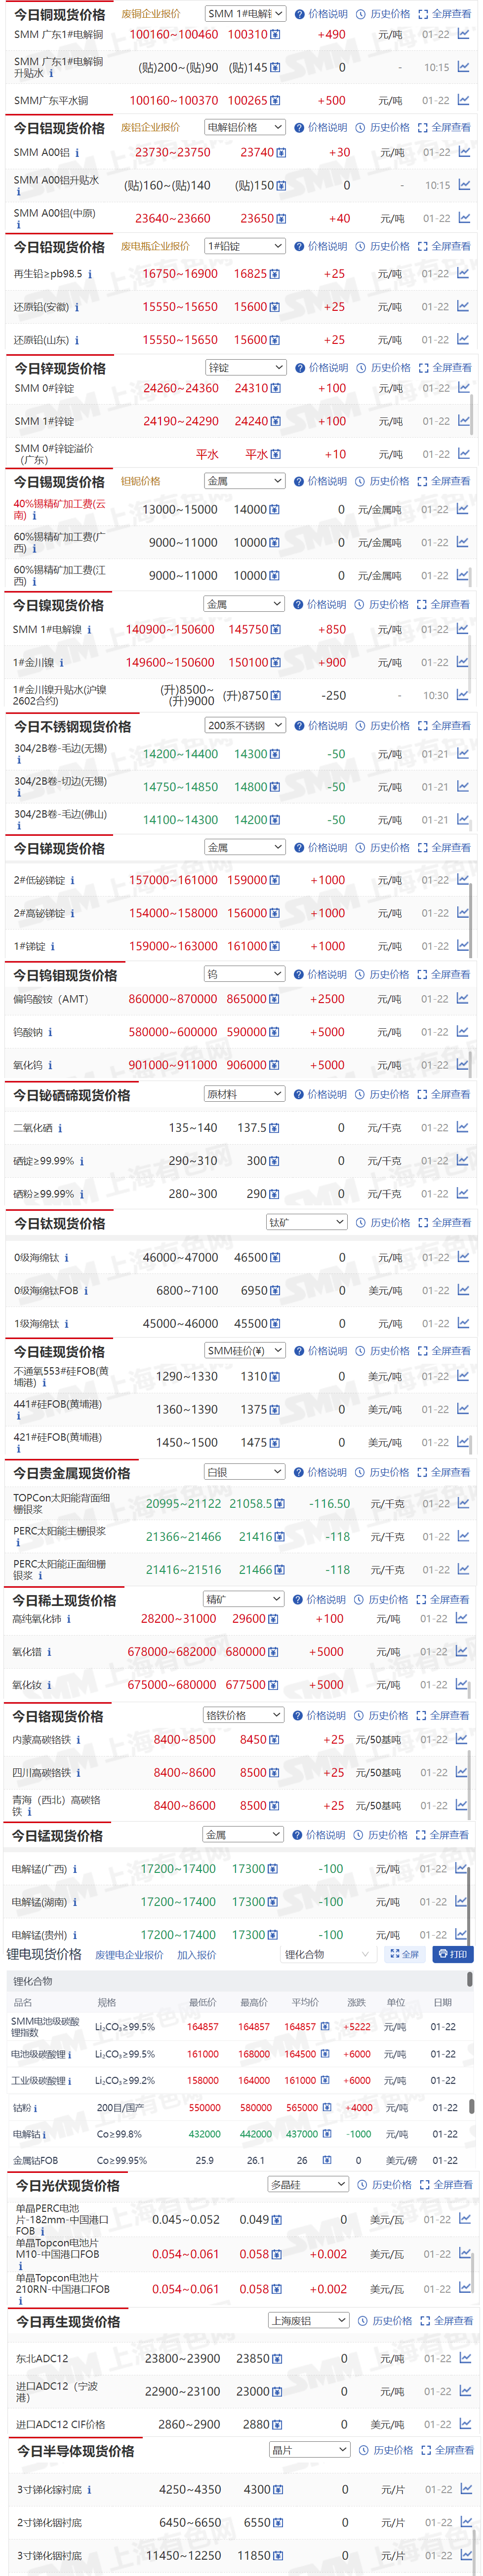This screenshot has width=483, height=2576.
Task: Click chart icon in 2#低铋锑锭 row
Action: coord(463,880)
